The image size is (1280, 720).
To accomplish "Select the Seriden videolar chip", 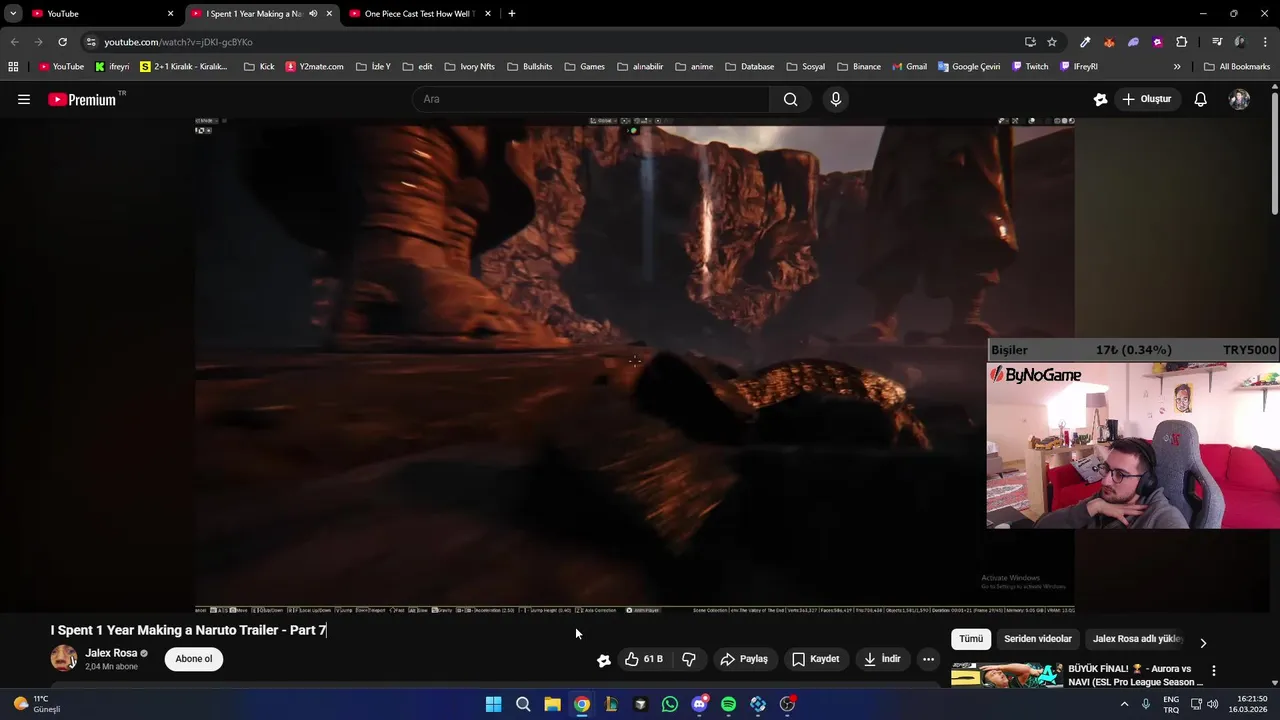I will point(1038,639).
